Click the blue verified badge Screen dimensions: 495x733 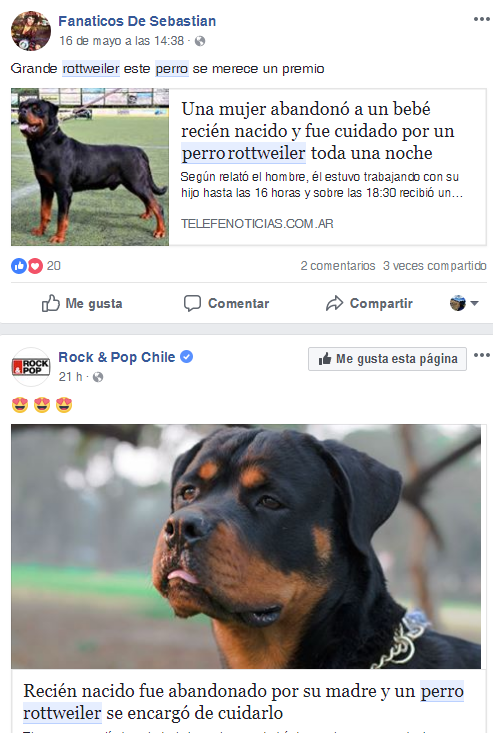(x=187, y=357)
